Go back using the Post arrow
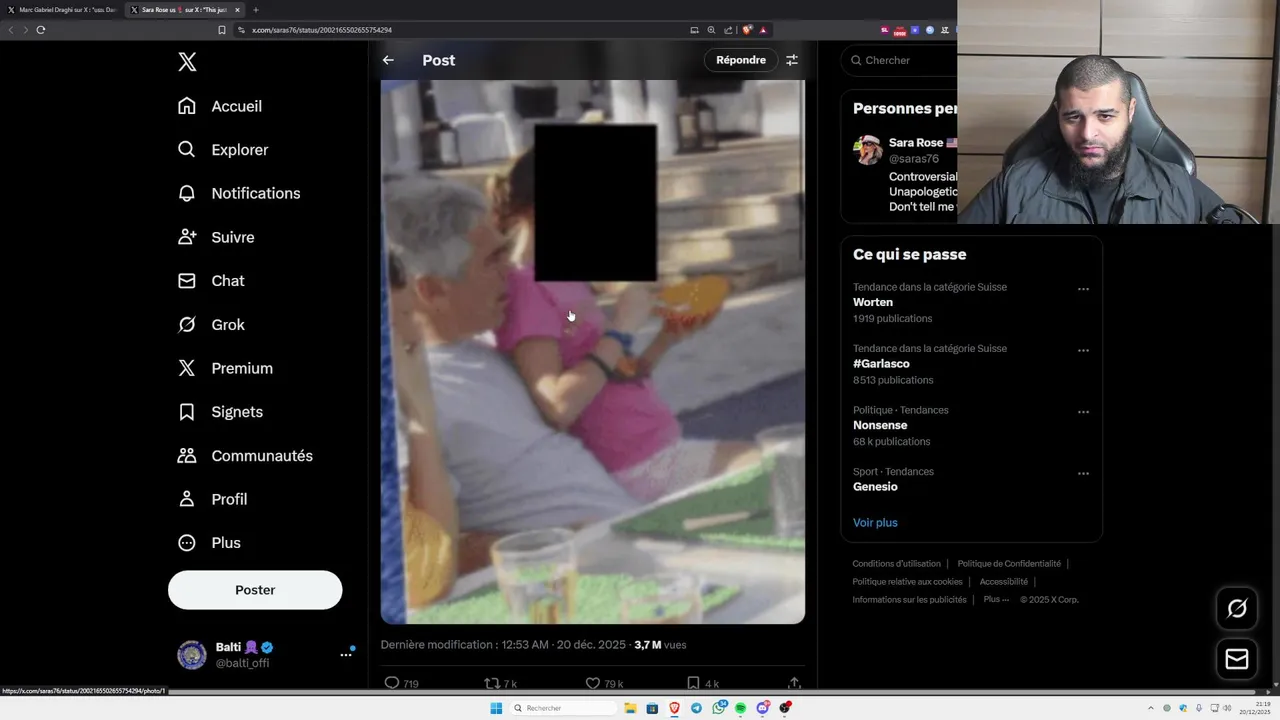 (x=388, y=60)
